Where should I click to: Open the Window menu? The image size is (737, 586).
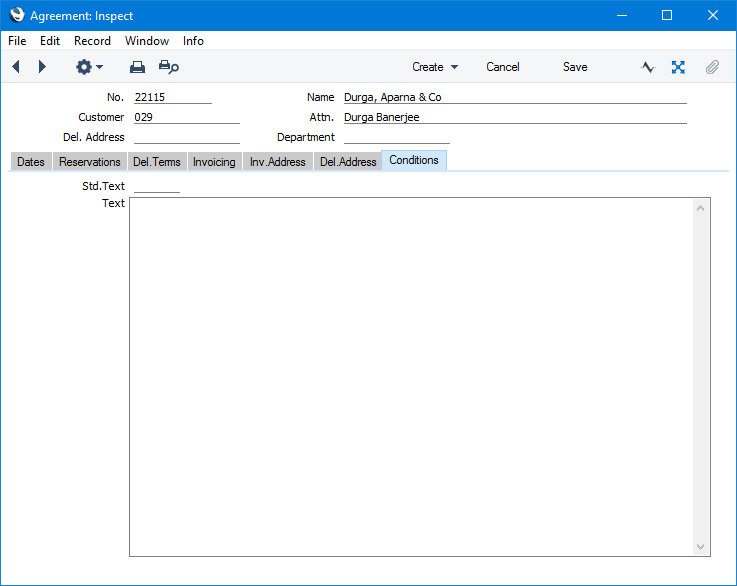147,41
